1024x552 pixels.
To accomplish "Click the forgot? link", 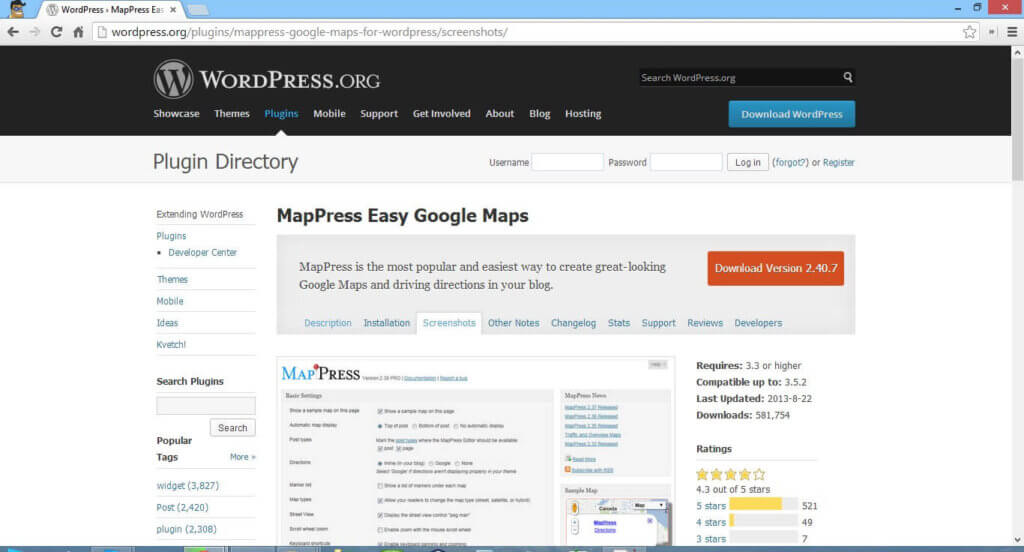I will tap(790, 163).
